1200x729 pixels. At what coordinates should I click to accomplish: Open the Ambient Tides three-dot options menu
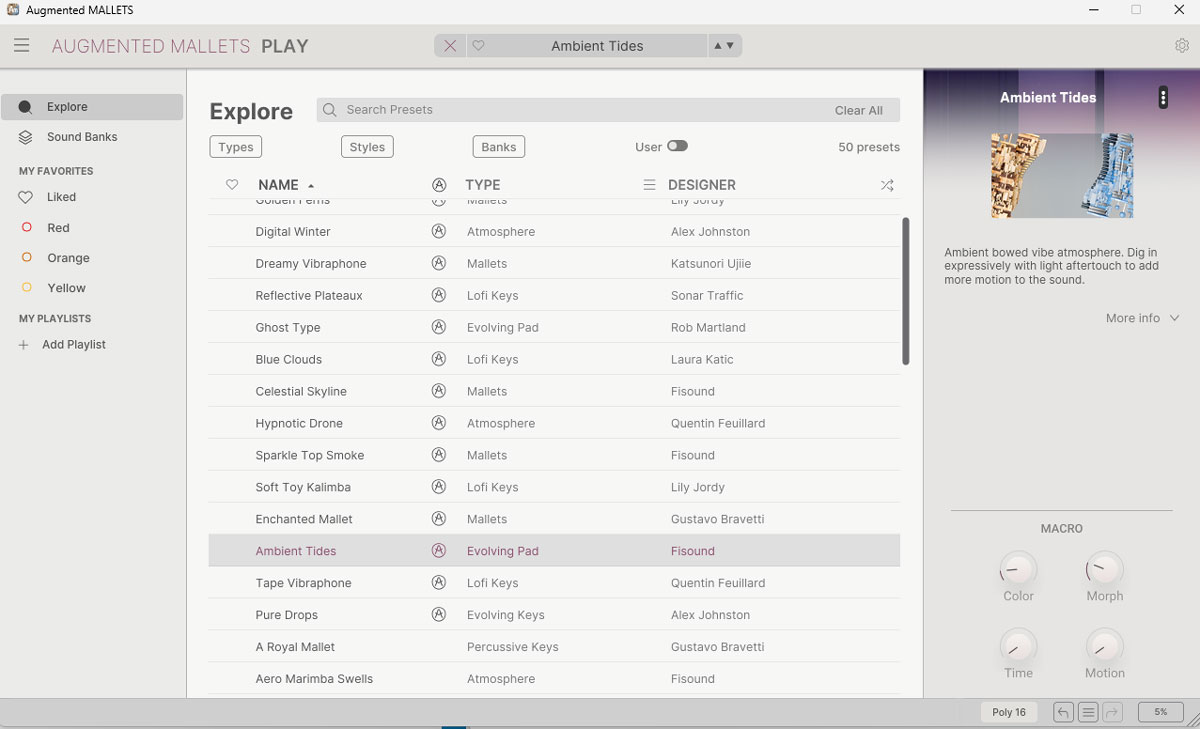pyautogui.click(x=1162, y=97)
